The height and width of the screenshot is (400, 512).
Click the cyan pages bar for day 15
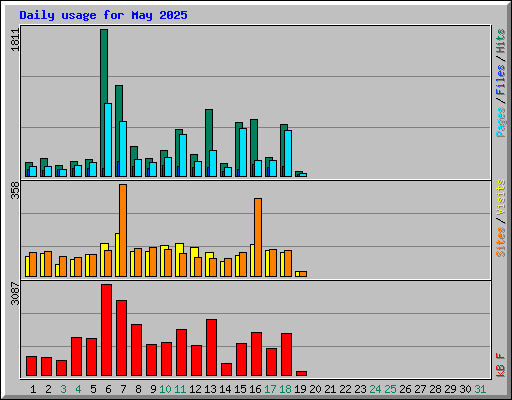[x=243, y=152]
